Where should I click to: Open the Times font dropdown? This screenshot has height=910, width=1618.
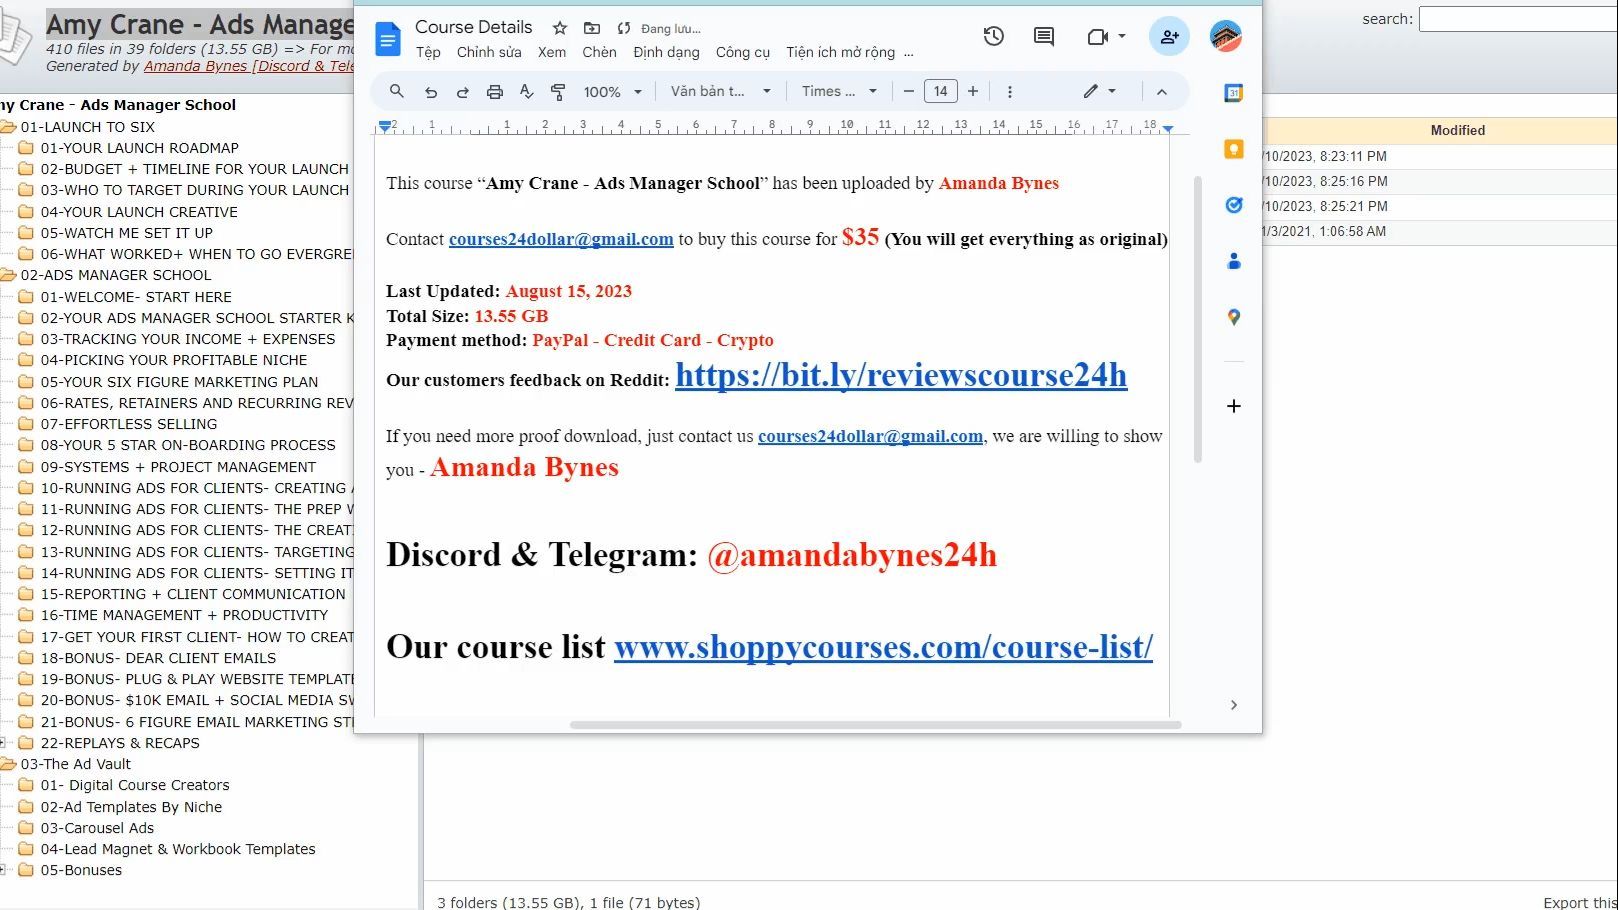point(840,91)
